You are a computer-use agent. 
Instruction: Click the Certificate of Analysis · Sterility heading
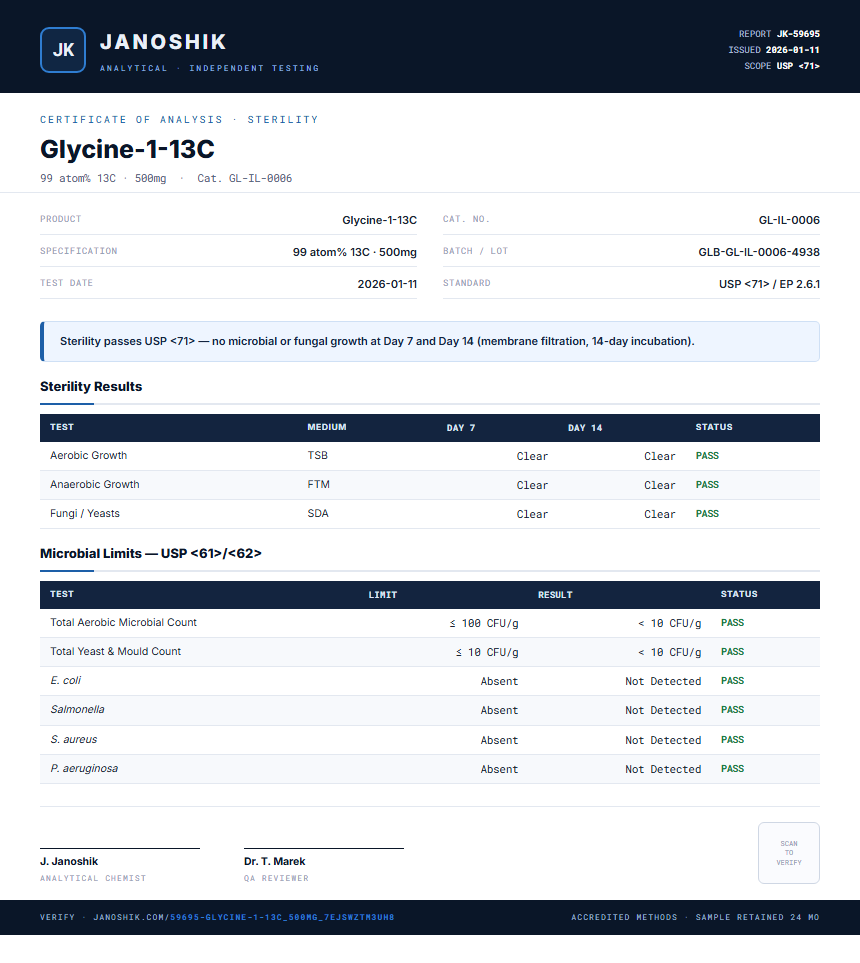179,120
